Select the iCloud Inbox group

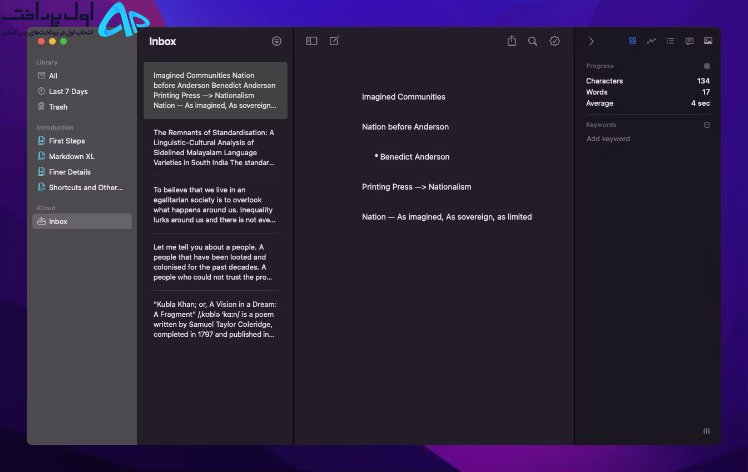[82, 221]
